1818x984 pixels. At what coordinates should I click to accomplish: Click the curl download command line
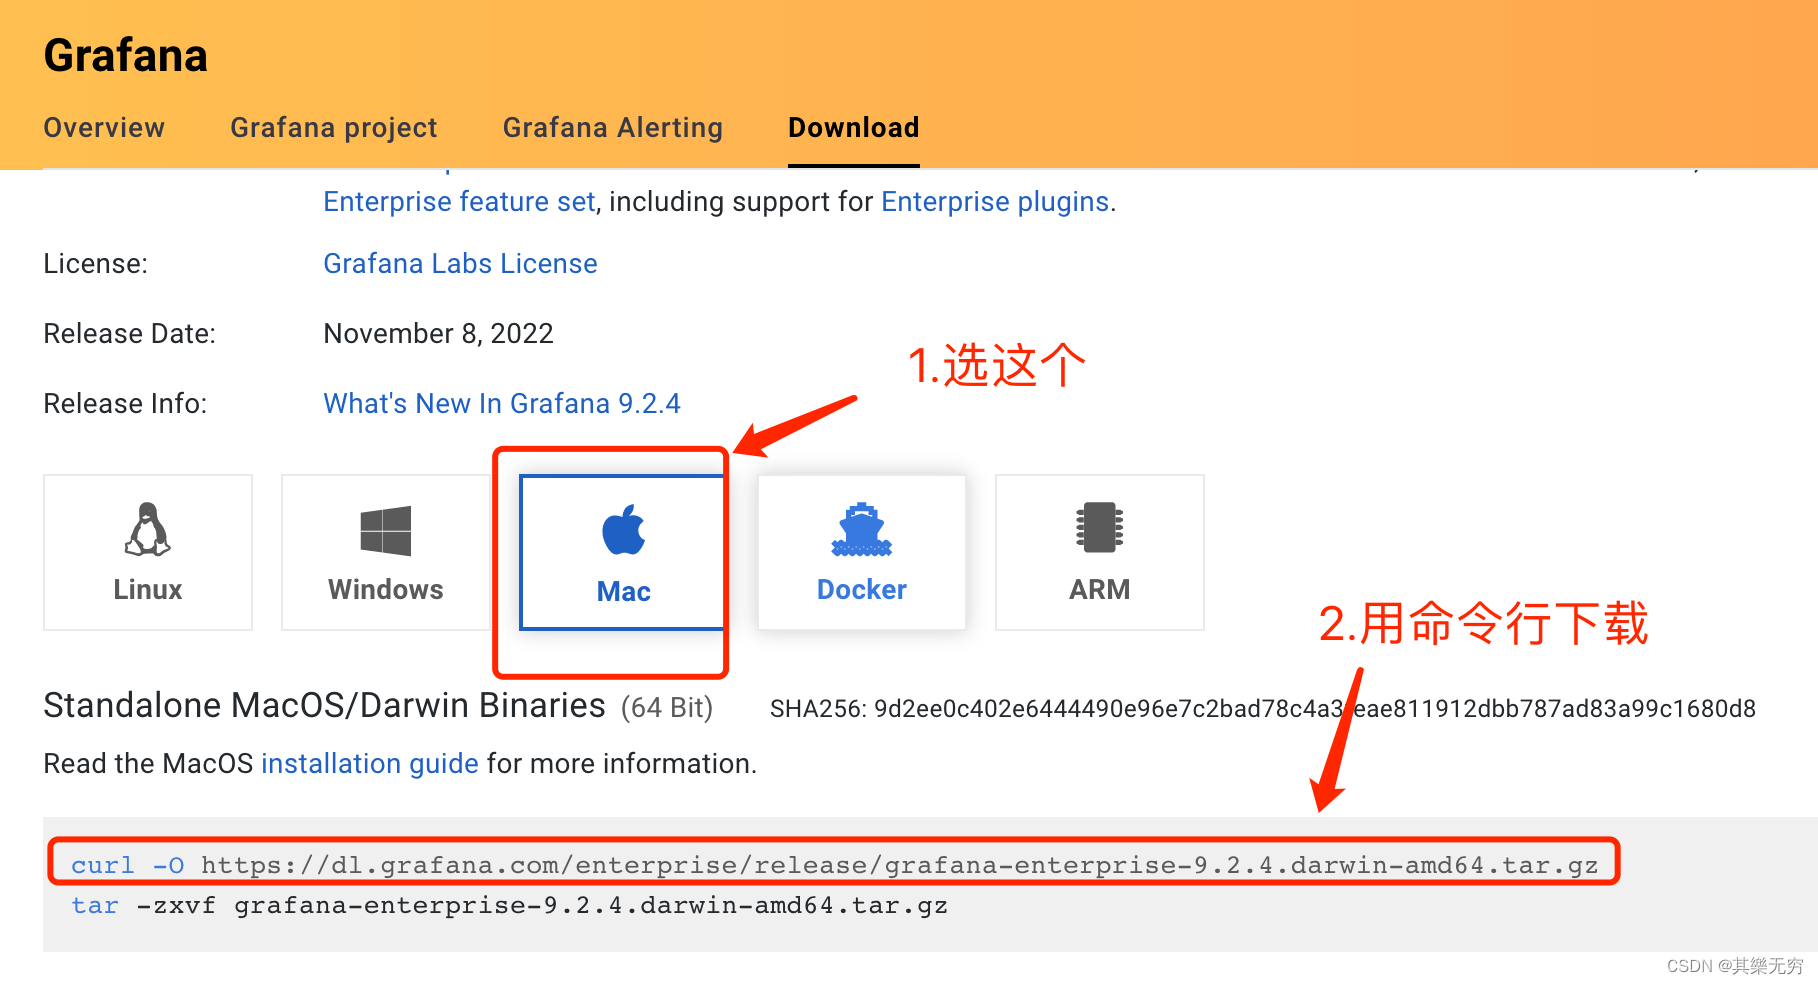(x=835, y=865)
